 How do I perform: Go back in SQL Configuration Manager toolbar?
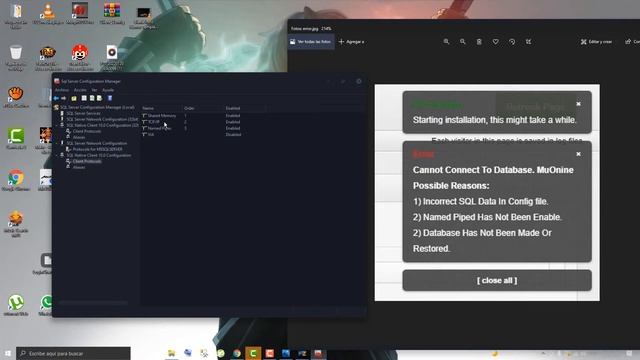click(56, 98)
